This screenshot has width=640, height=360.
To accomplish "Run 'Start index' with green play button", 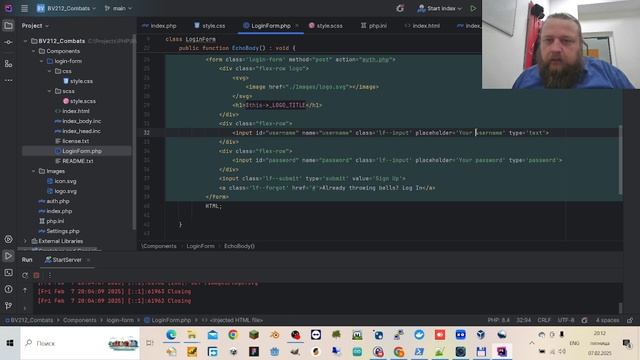I will click(473, 8).
